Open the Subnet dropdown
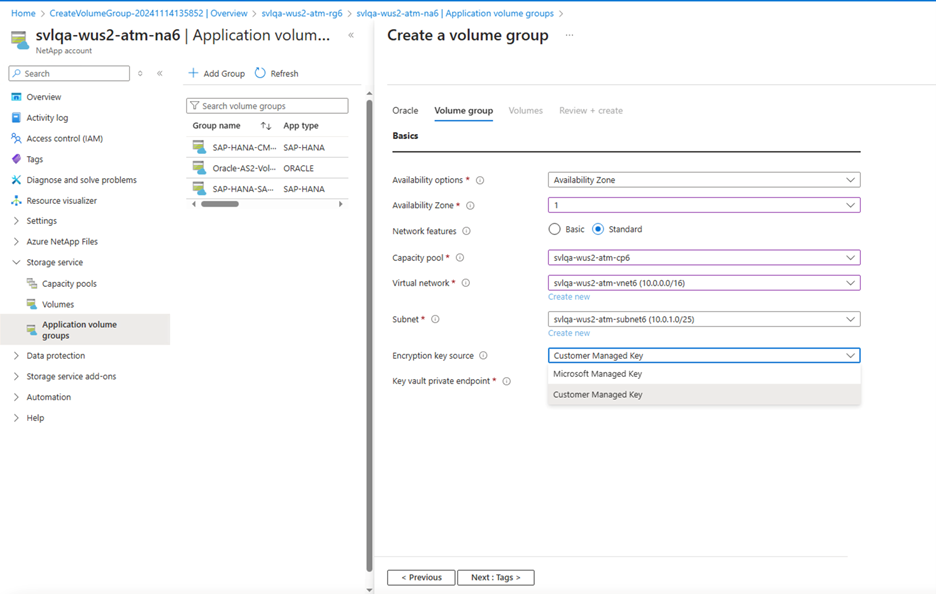The width and height of the screenshot is (936, 594). click(704, 319)
